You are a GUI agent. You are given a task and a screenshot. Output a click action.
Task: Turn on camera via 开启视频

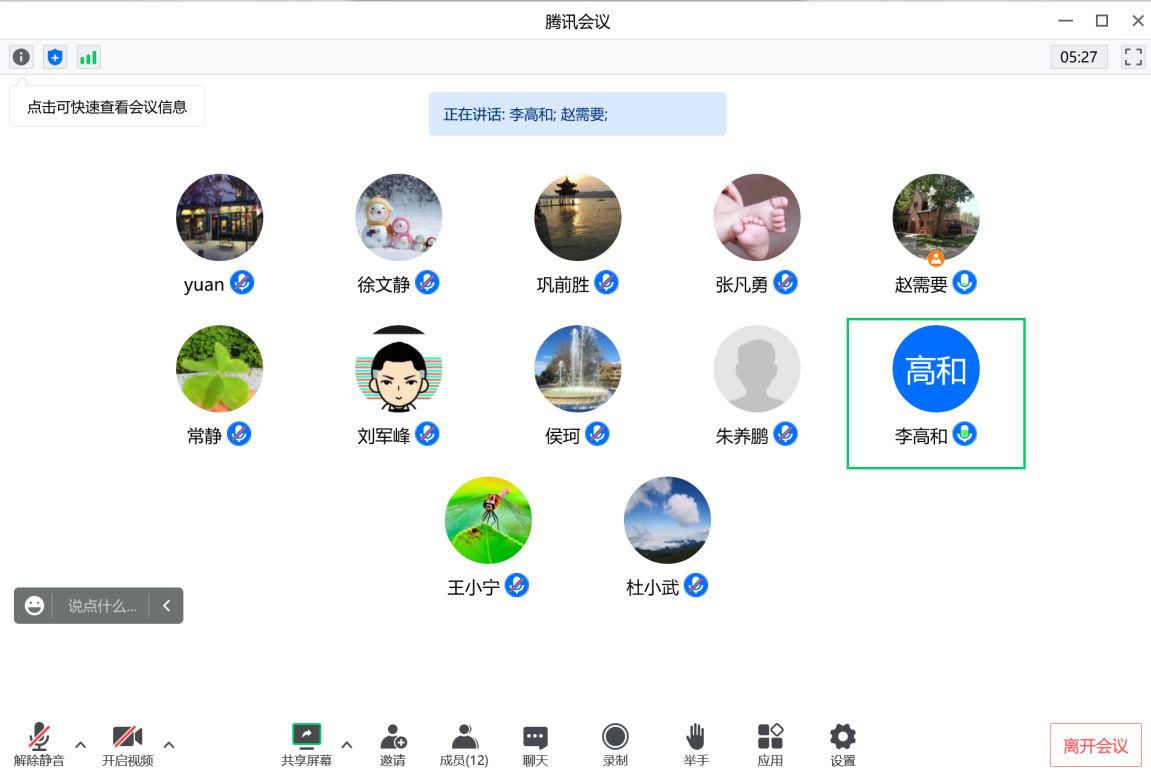click(127, 745)
